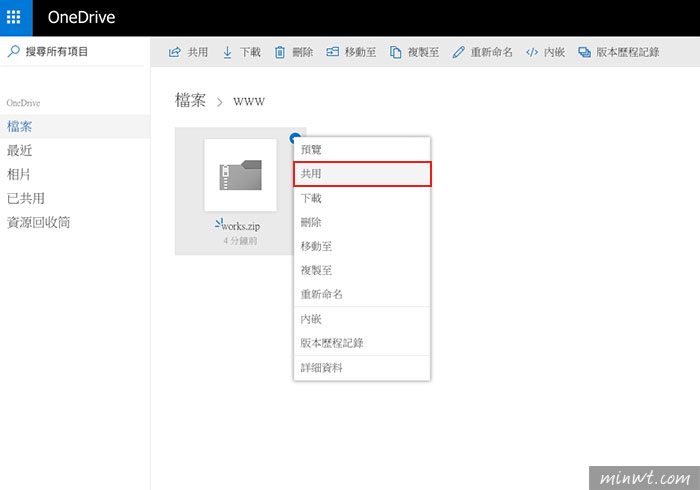Click the copy-to icon in toolbar

[396, 52]
